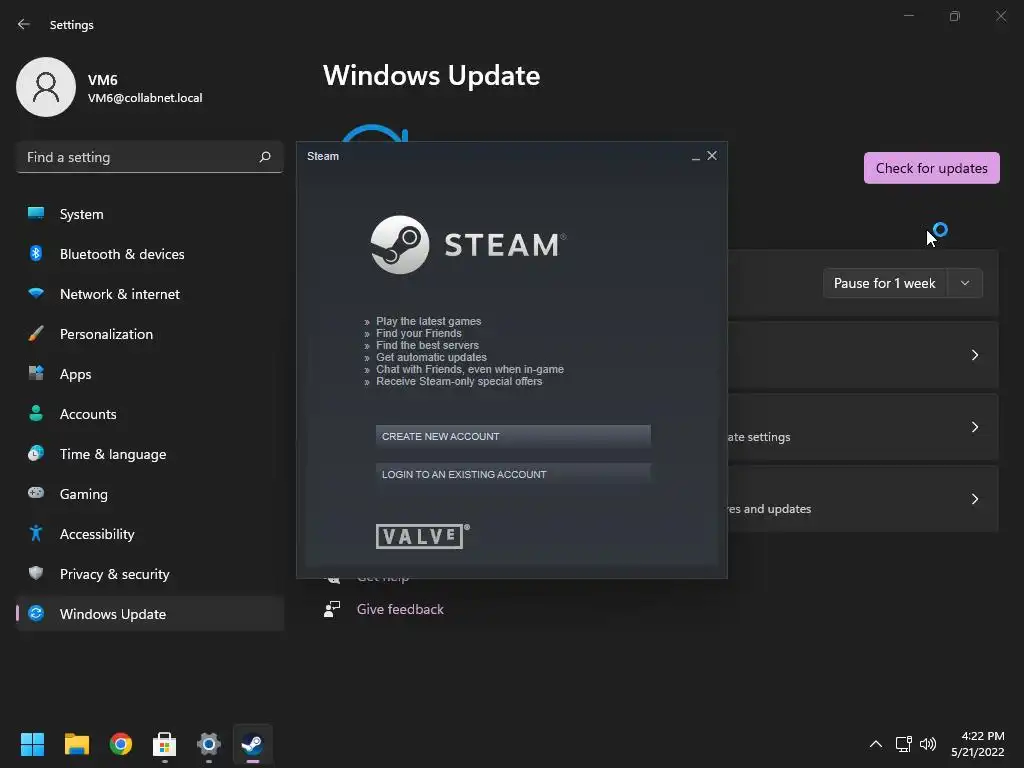Click the Find a setting search field

pos(150,157)
